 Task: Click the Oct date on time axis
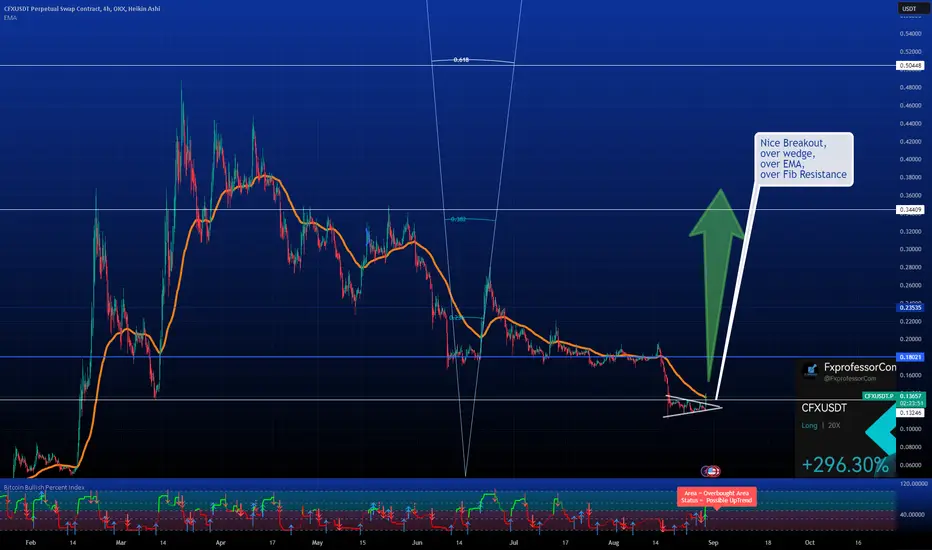pos(810,542)
